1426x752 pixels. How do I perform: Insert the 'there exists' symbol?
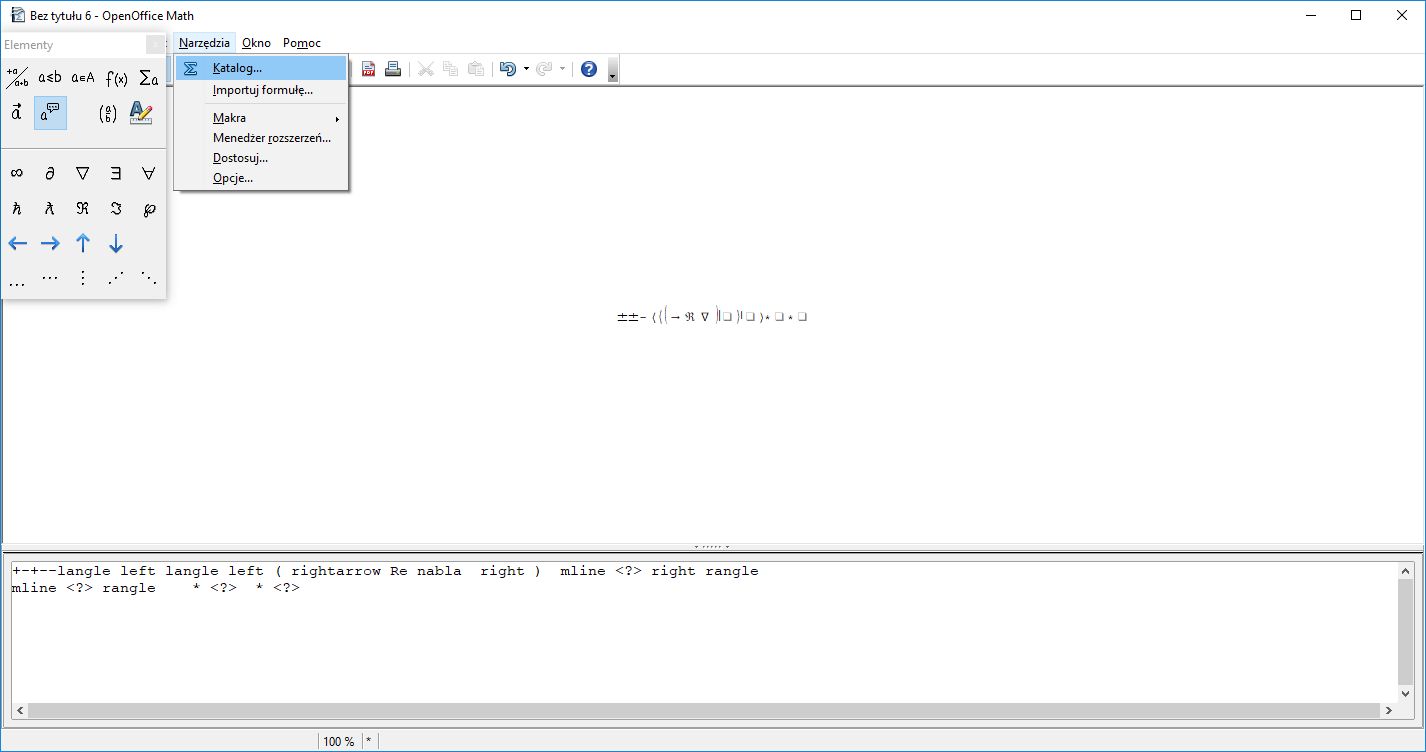click(x=116, y=173)
